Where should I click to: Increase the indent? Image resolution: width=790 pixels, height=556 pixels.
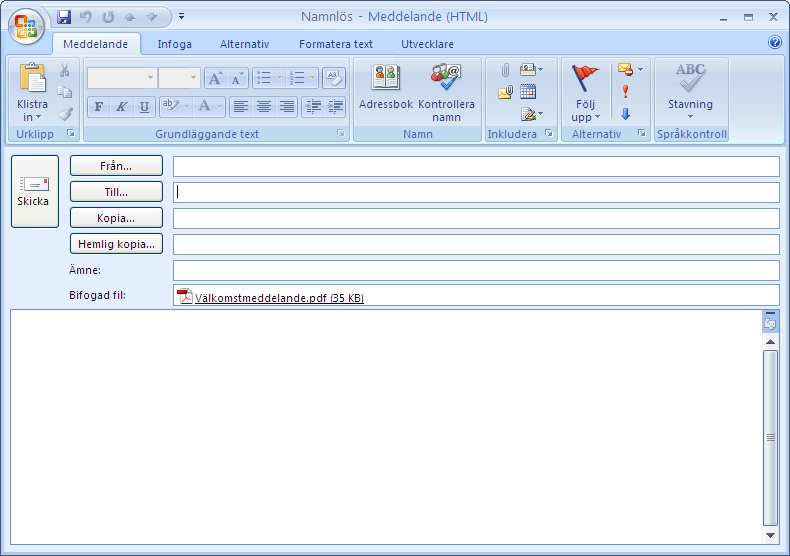335,107
